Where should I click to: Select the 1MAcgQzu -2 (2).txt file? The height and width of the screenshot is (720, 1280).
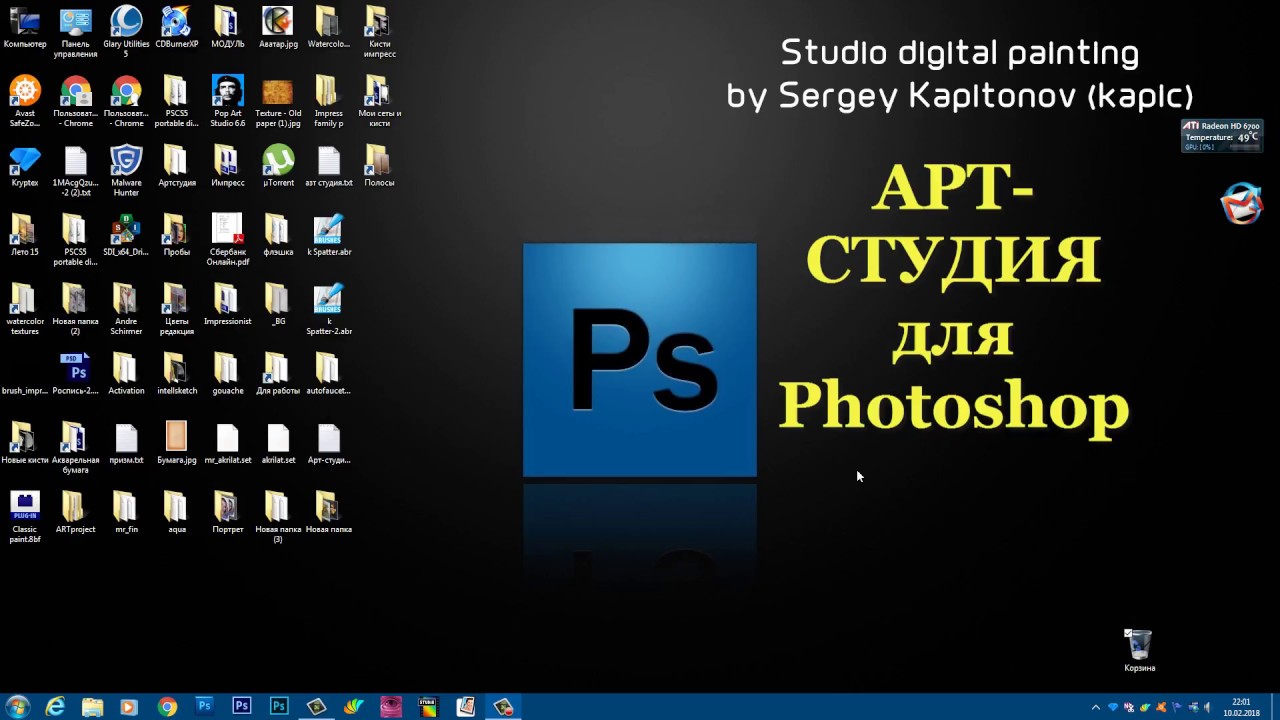[76, 171]
